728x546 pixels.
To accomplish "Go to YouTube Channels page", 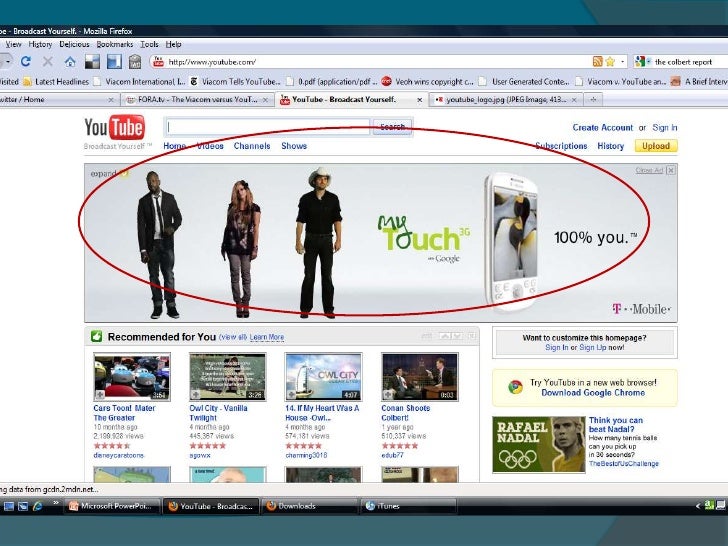I will 252,146.
